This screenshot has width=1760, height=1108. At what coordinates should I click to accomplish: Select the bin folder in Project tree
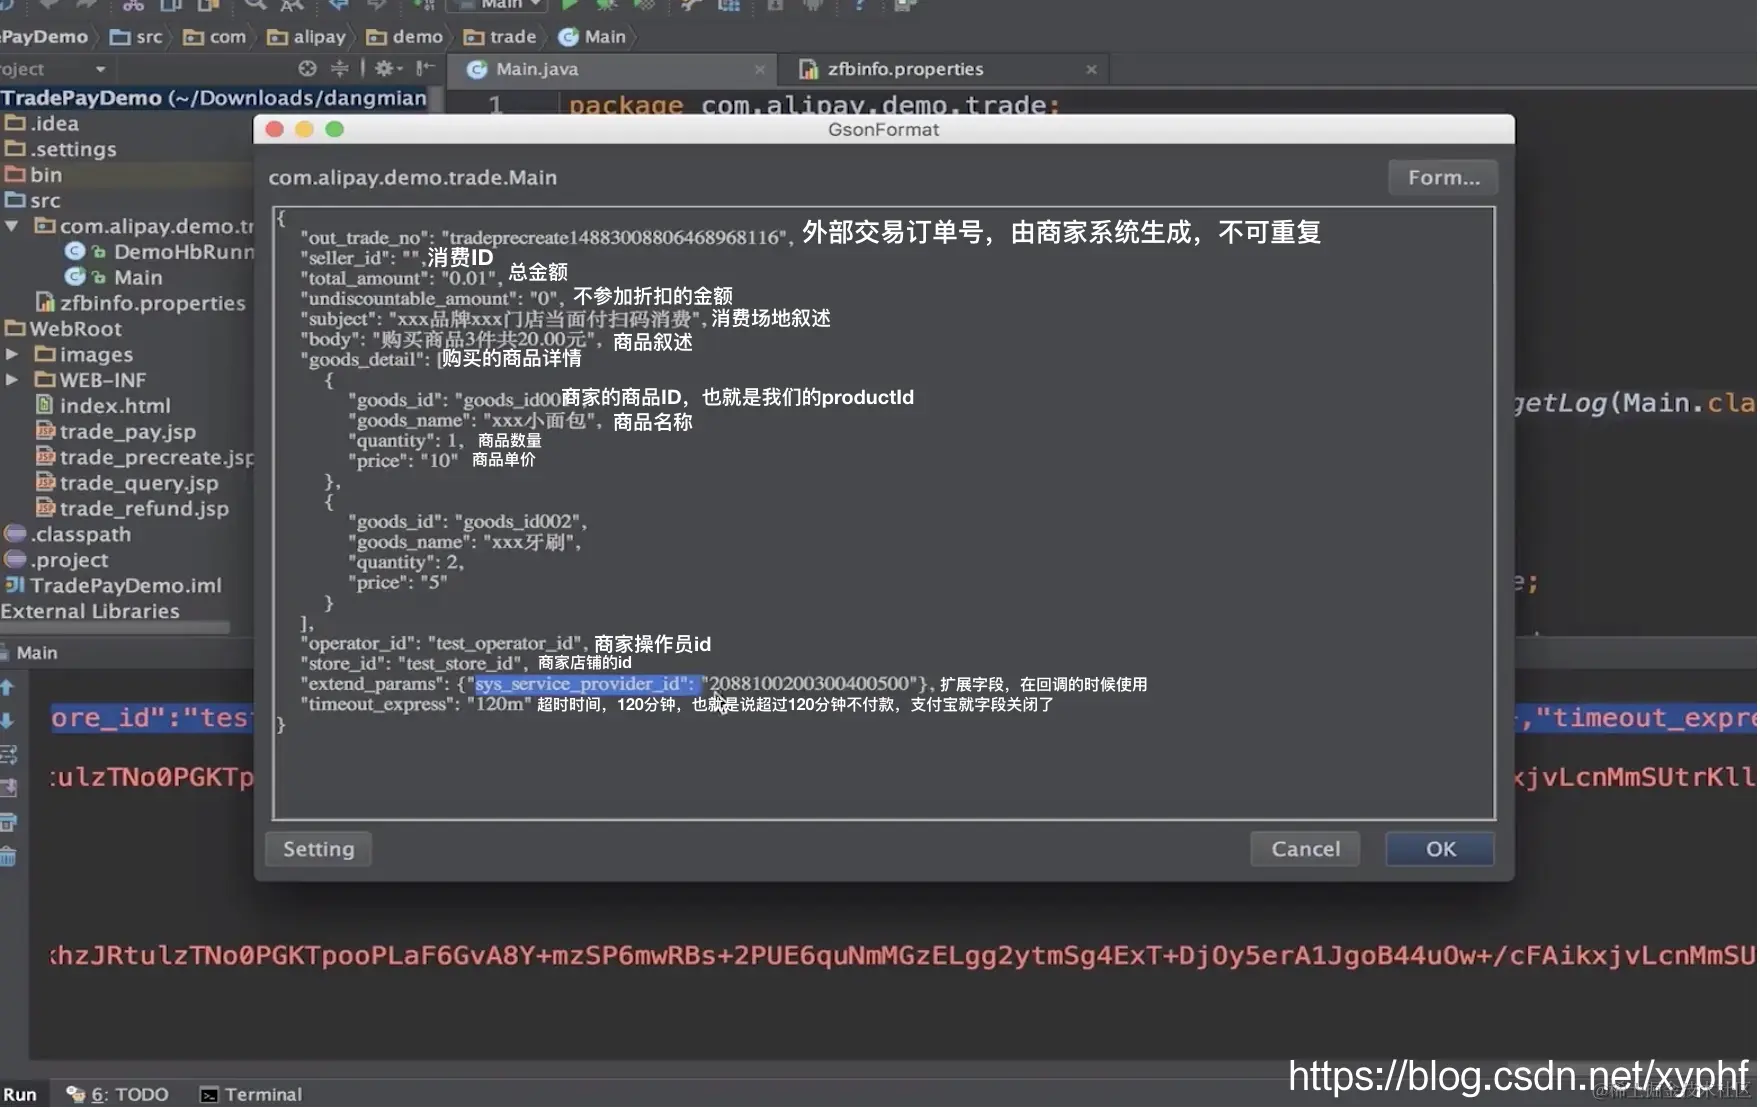pyautogui.click(x=33, y=175)
